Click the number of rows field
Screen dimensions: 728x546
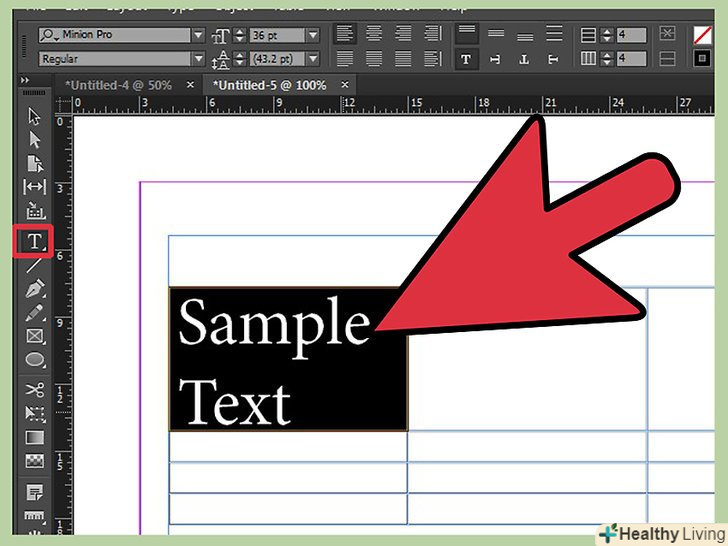click(x=631, y=35)
